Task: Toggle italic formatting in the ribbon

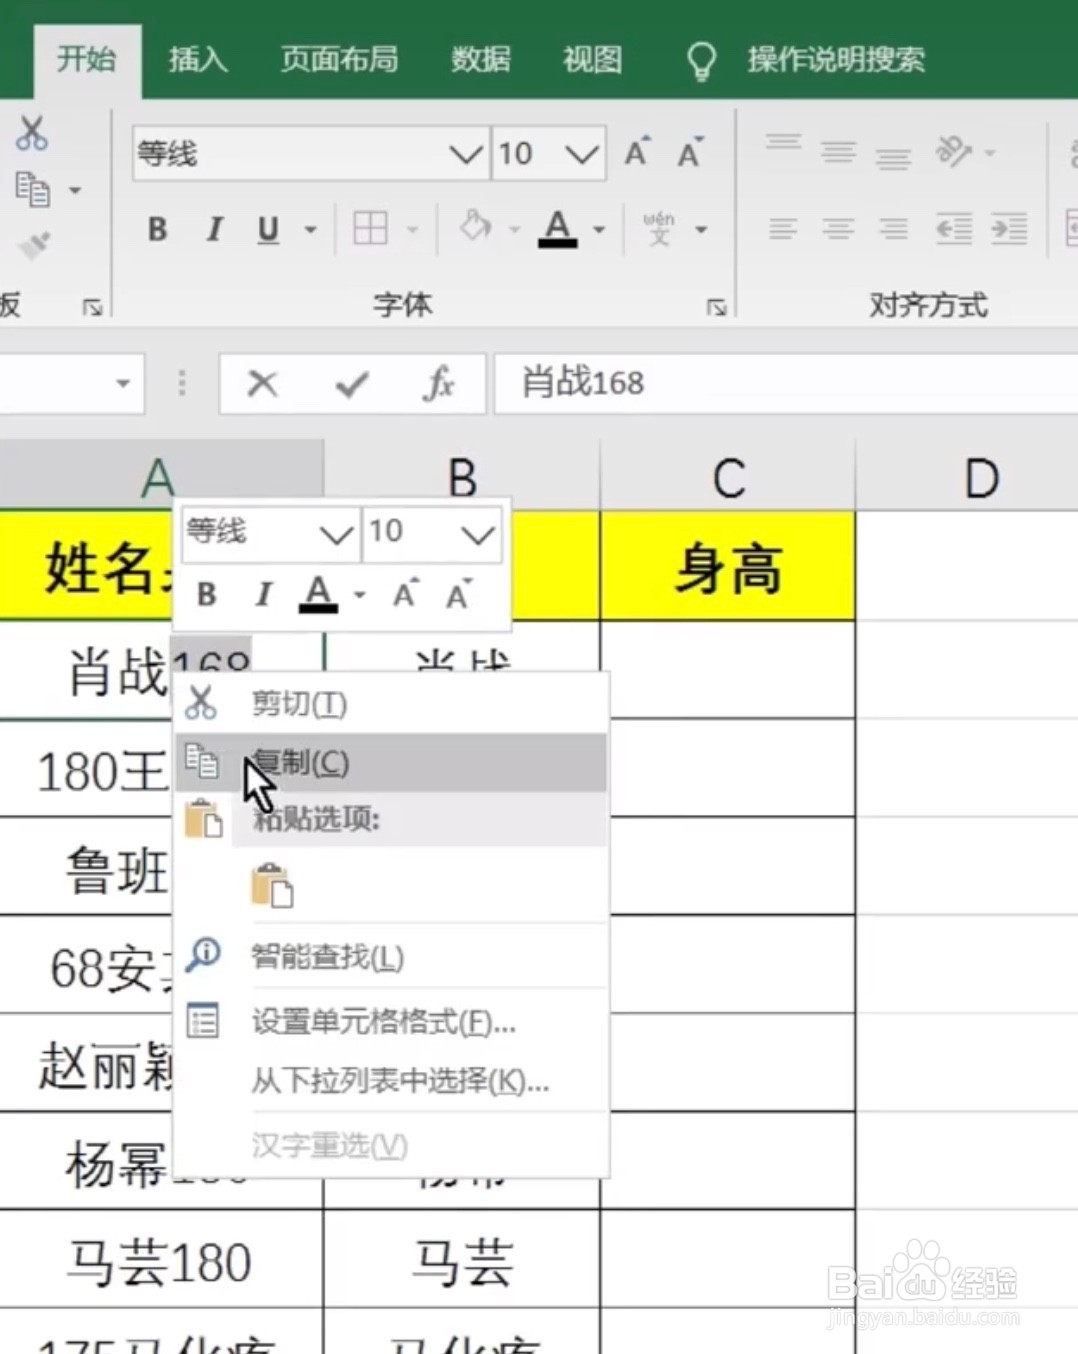Action: (213, 229)
